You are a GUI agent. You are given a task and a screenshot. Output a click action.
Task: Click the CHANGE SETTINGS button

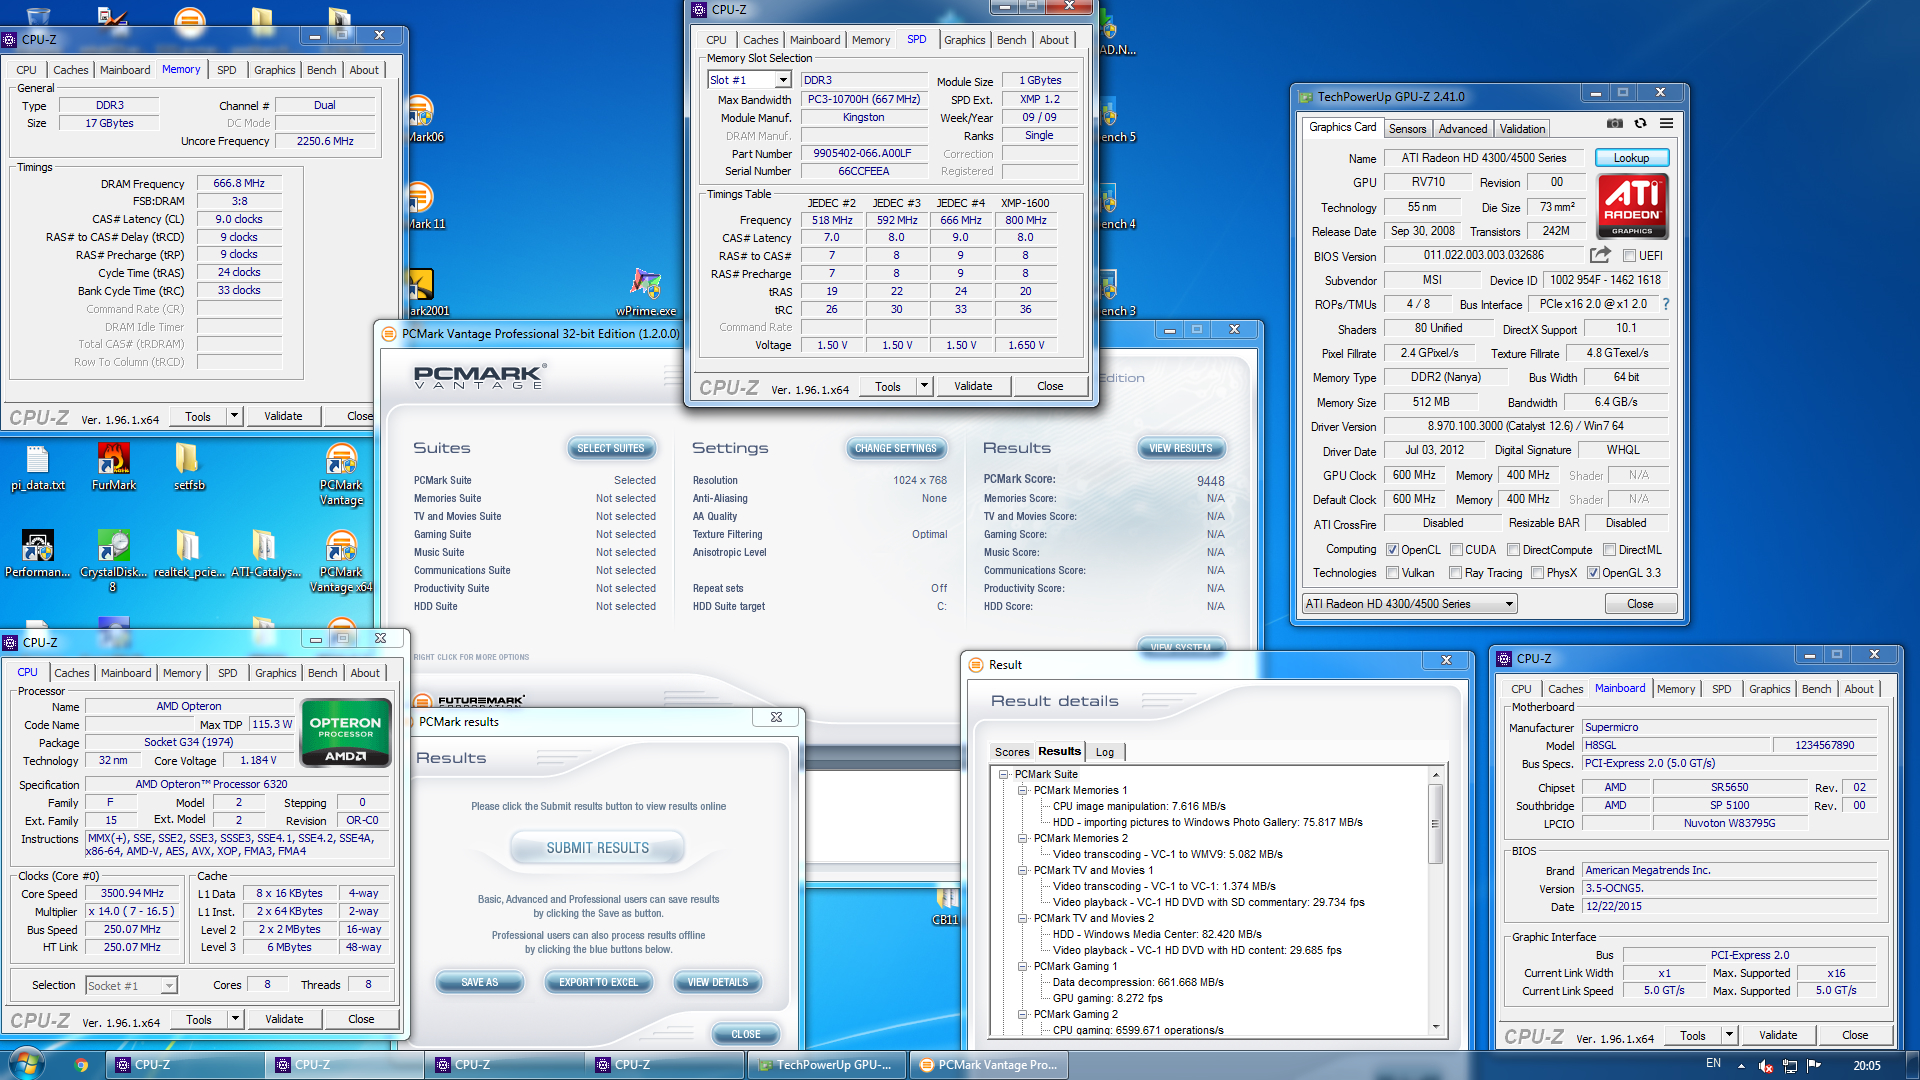point(895,448)
